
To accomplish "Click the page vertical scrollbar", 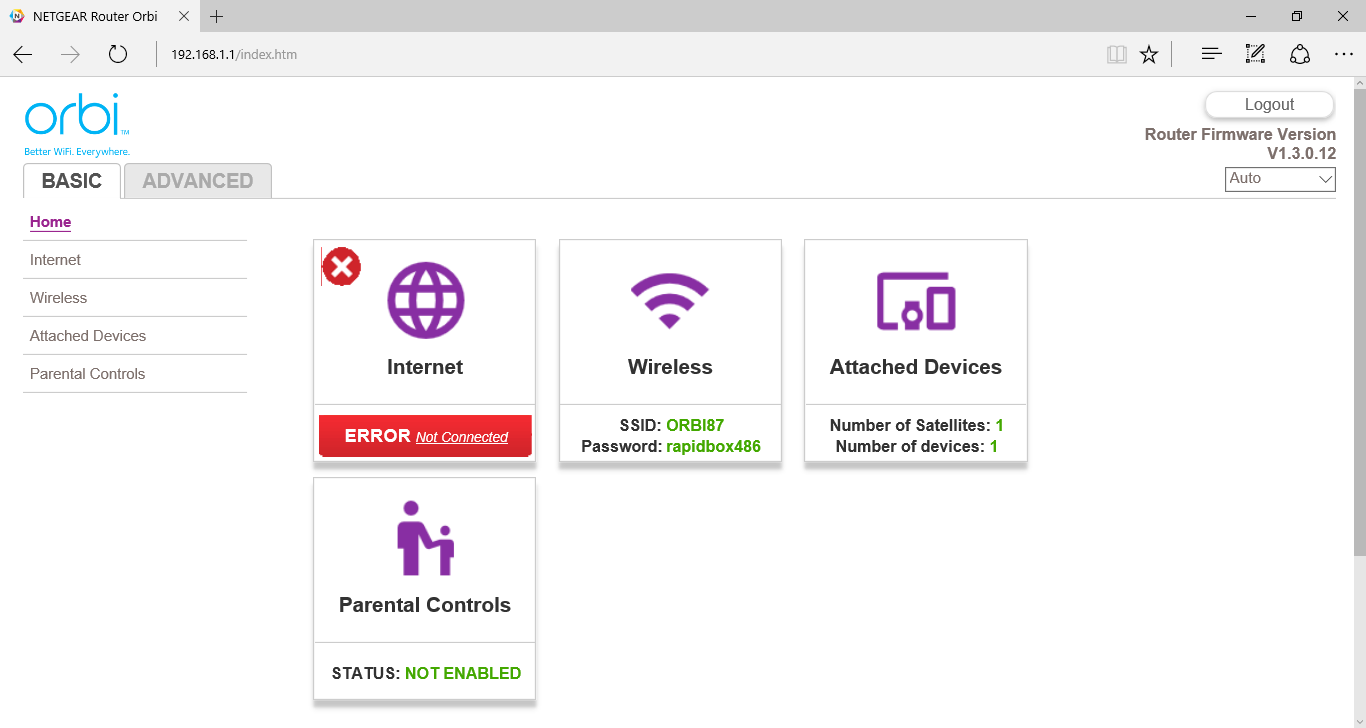I will point(1359,320).
